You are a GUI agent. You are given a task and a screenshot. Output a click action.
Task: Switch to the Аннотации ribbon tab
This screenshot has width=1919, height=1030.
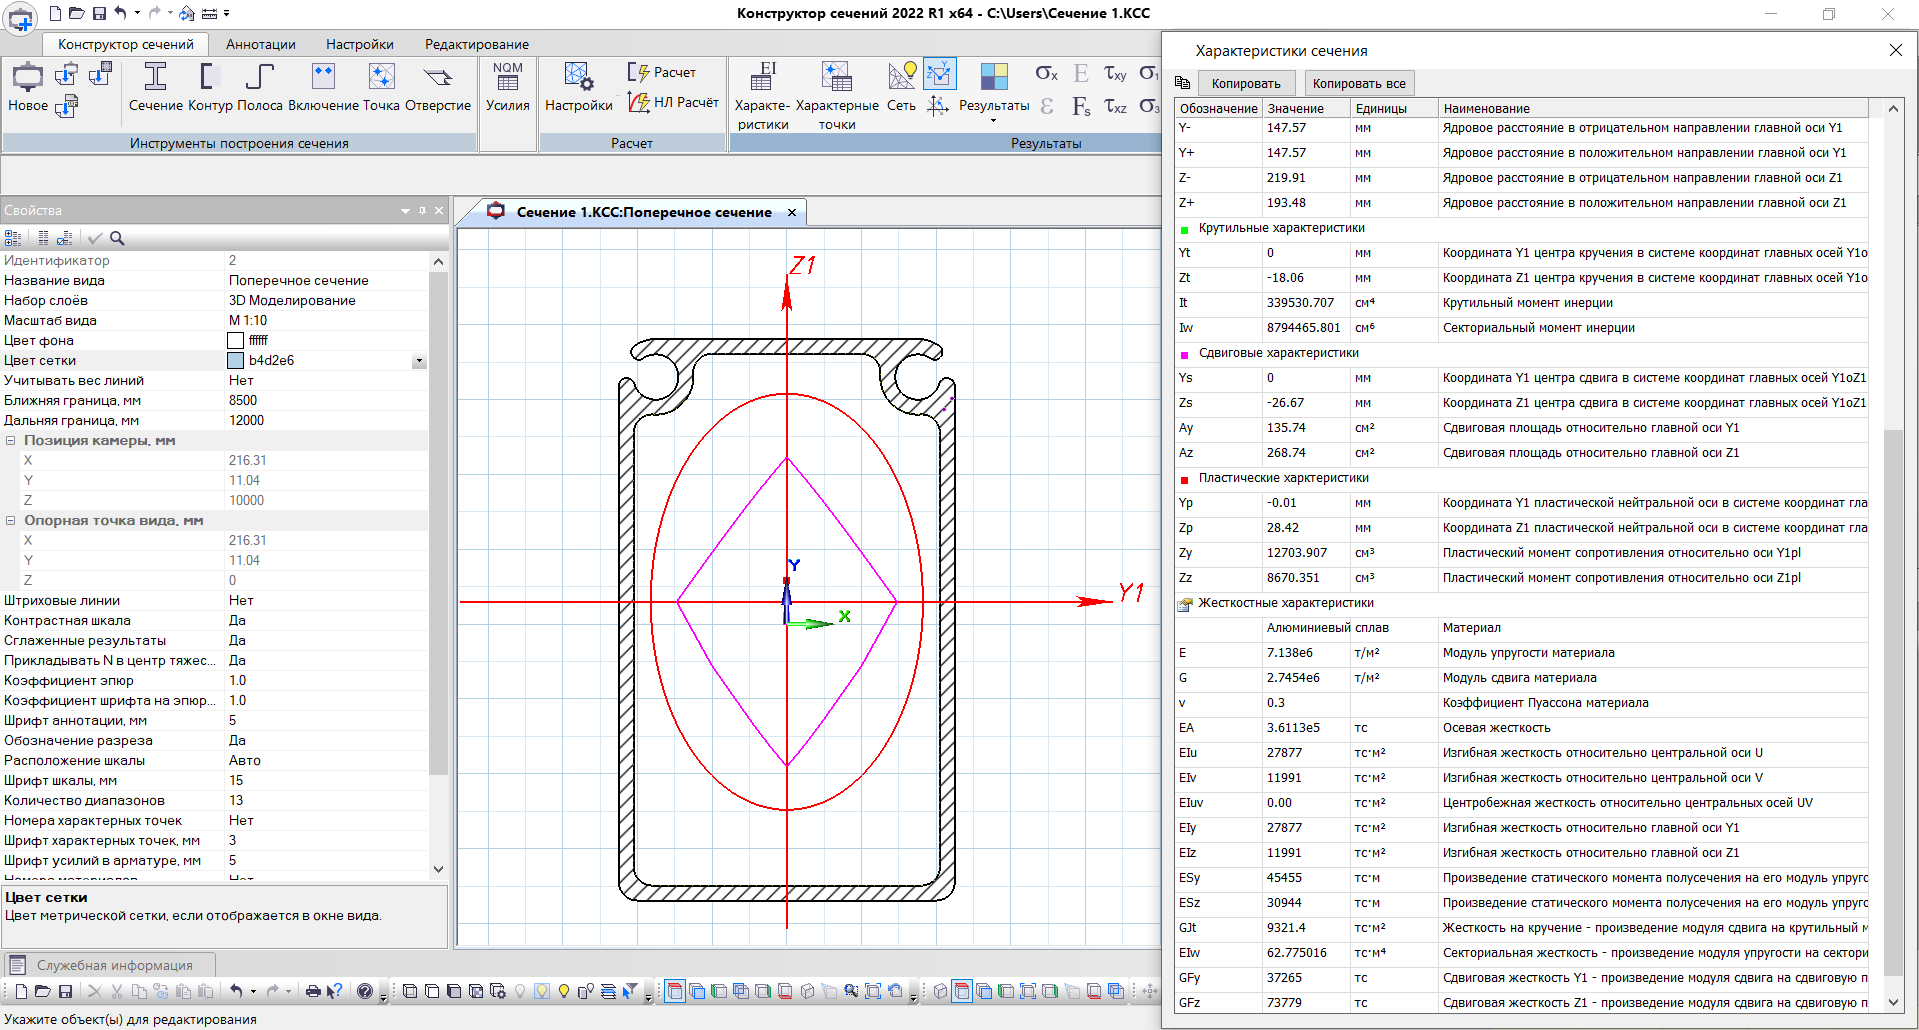[x=260, y=44]
